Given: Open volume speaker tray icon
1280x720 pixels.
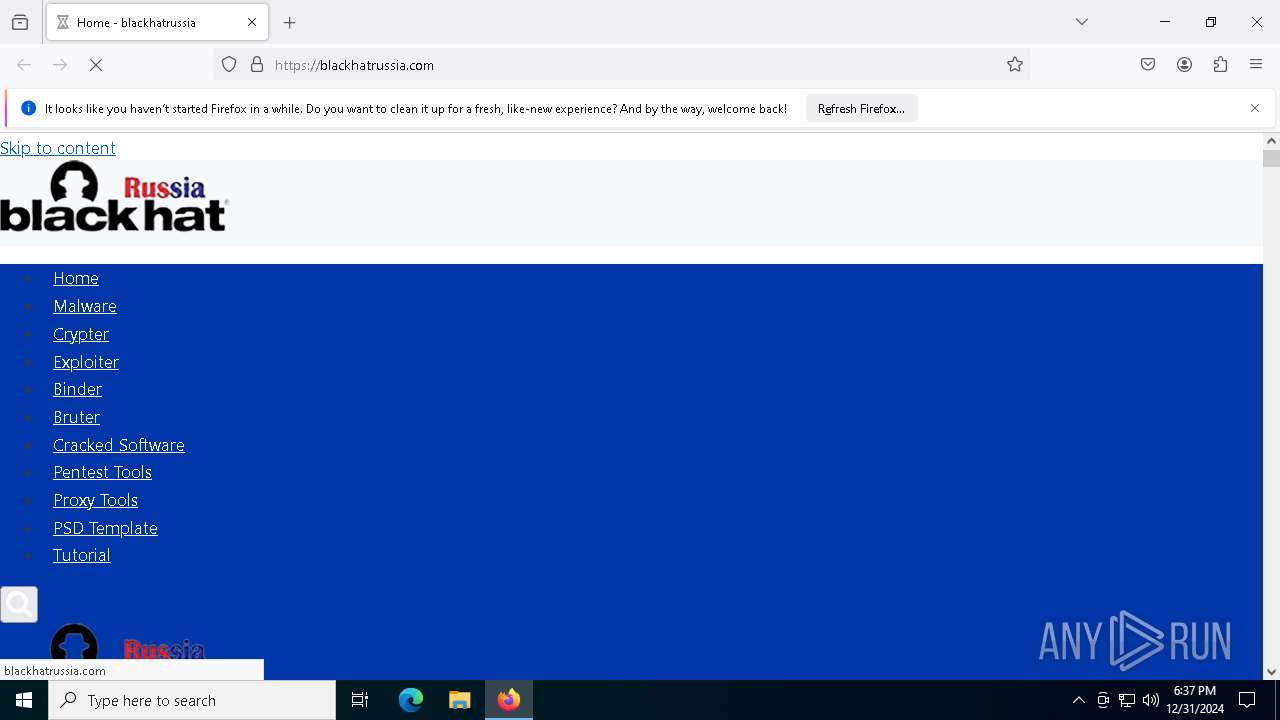Looking at the screenshot, I should click(1151, 701).
